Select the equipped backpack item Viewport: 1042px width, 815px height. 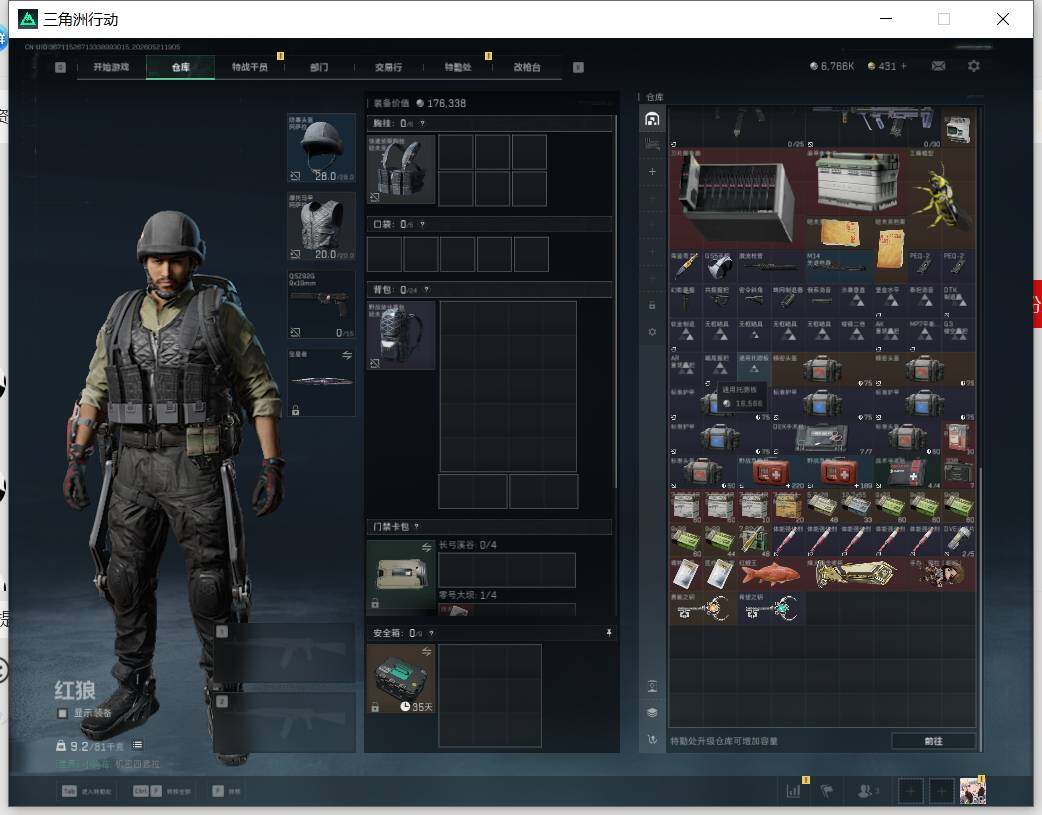pos(401,335)
